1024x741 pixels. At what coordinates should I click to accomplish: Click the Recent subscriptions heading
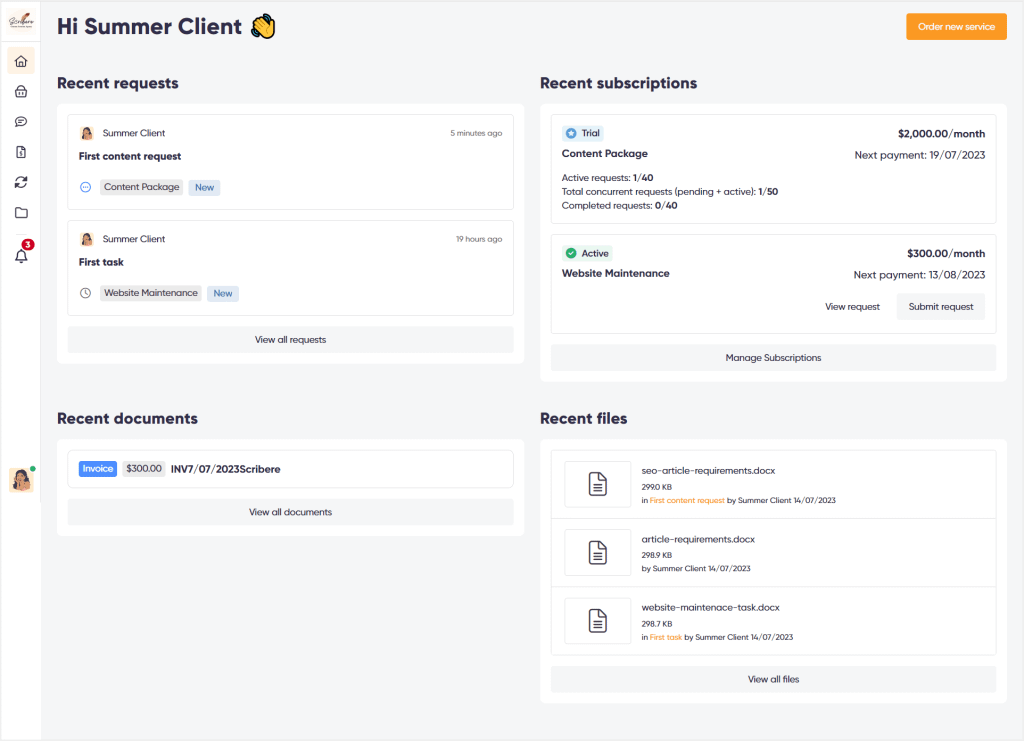pos(618,84)
